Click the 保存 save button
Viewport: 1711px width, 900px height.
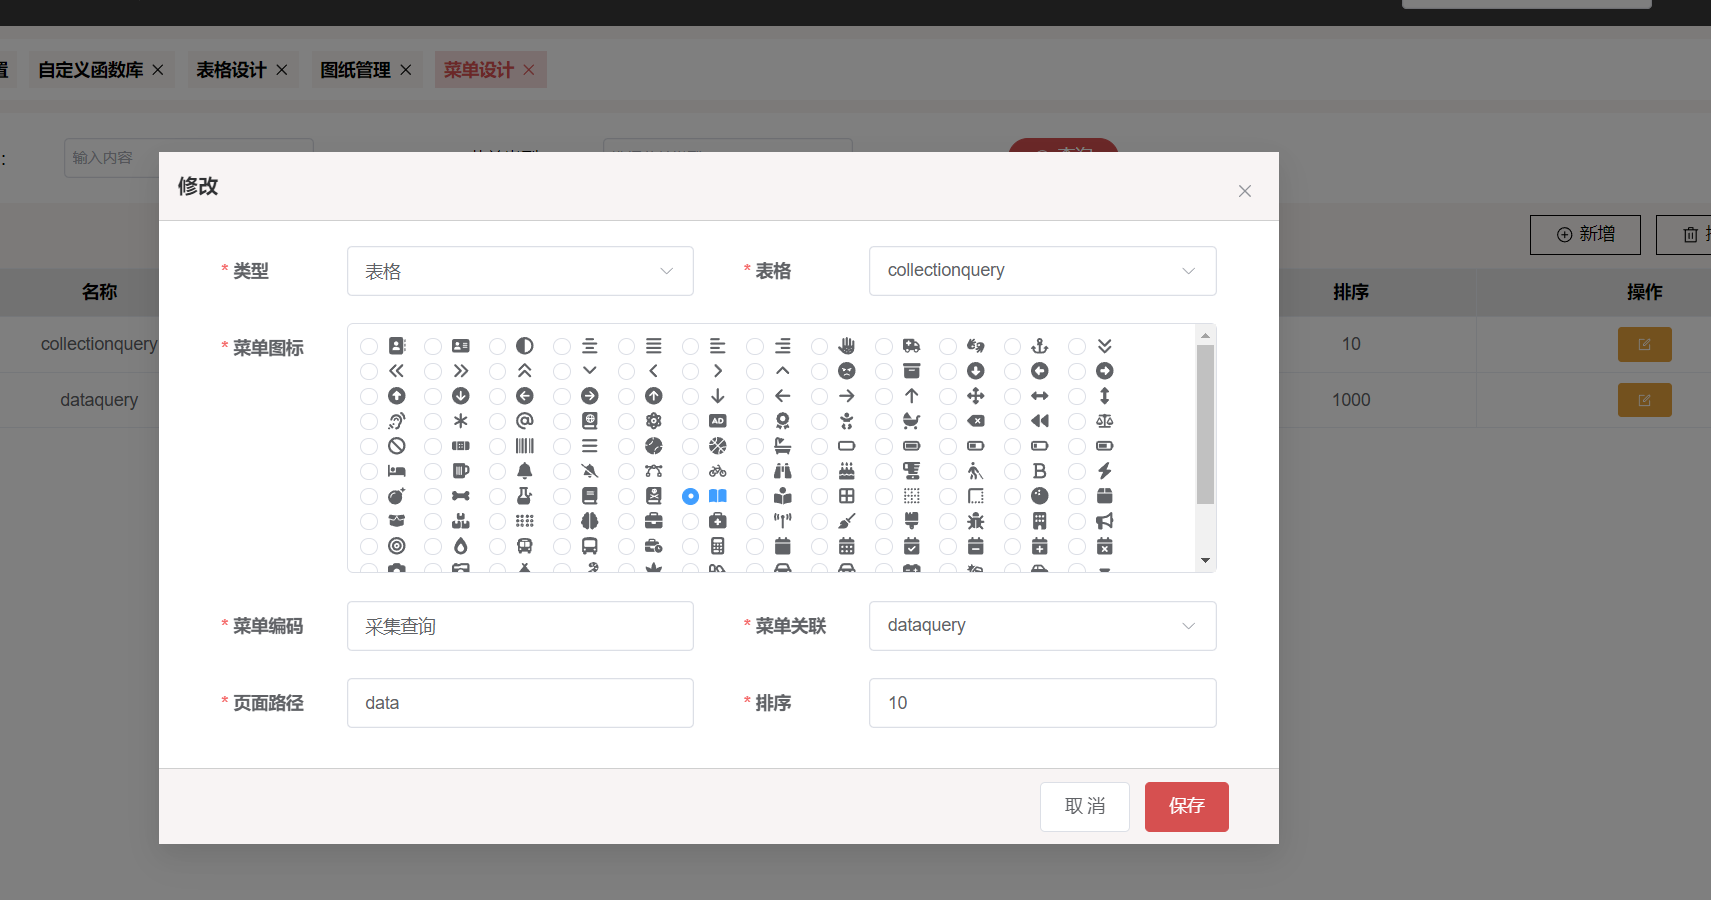(x=1186, y=807)
